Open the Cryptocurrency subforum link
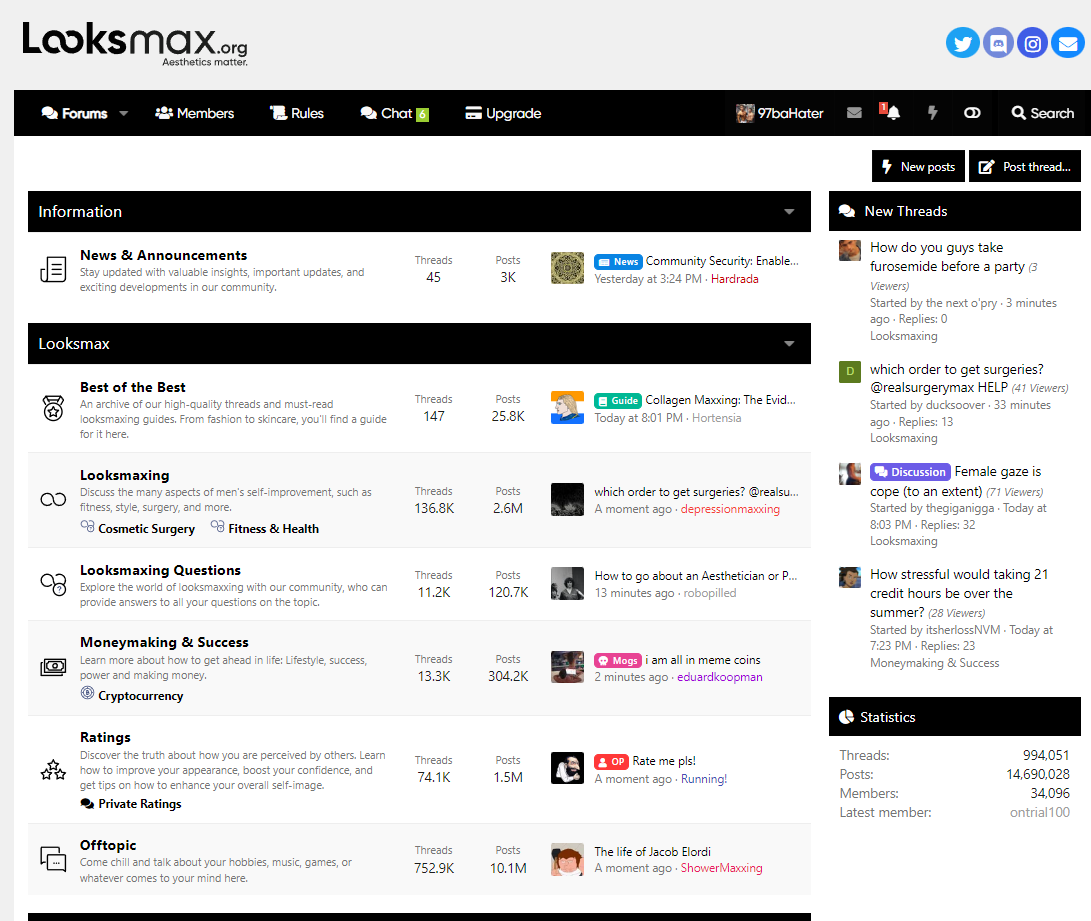 click(x=140, y=696)
